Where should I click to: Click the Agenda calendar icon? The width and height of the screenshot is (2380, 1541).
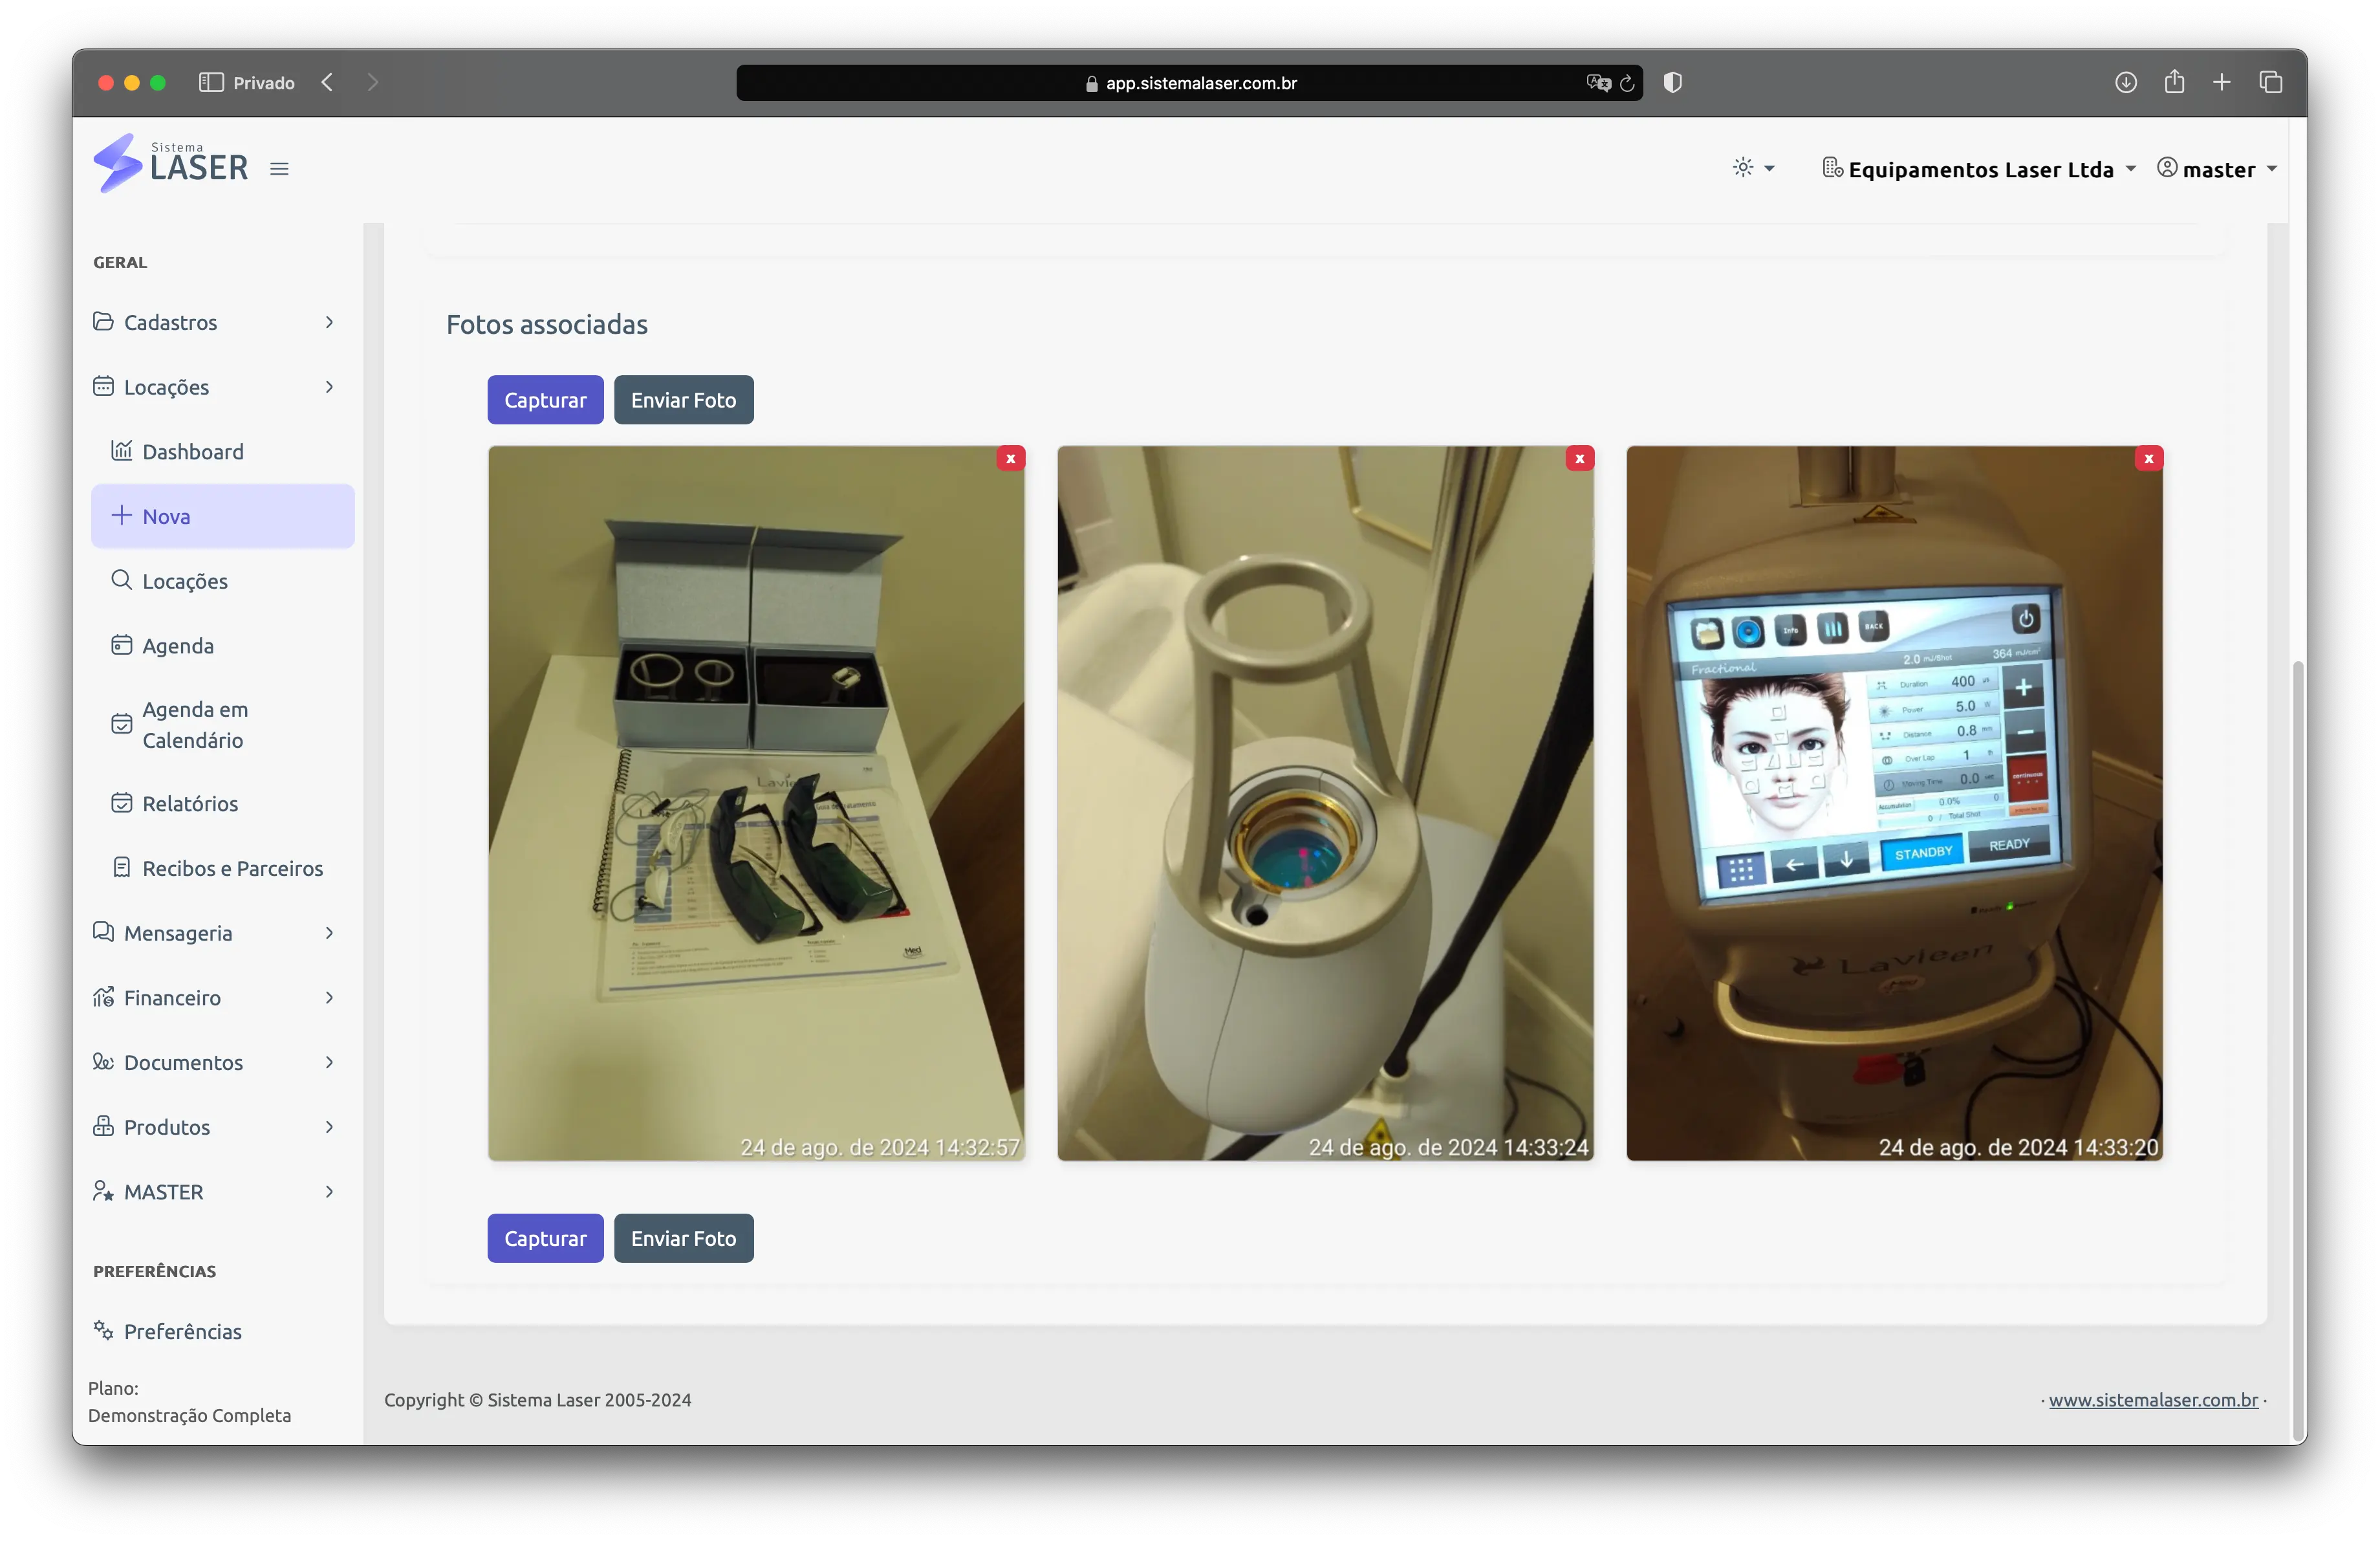pyautogui.click(x=122, y=645)
